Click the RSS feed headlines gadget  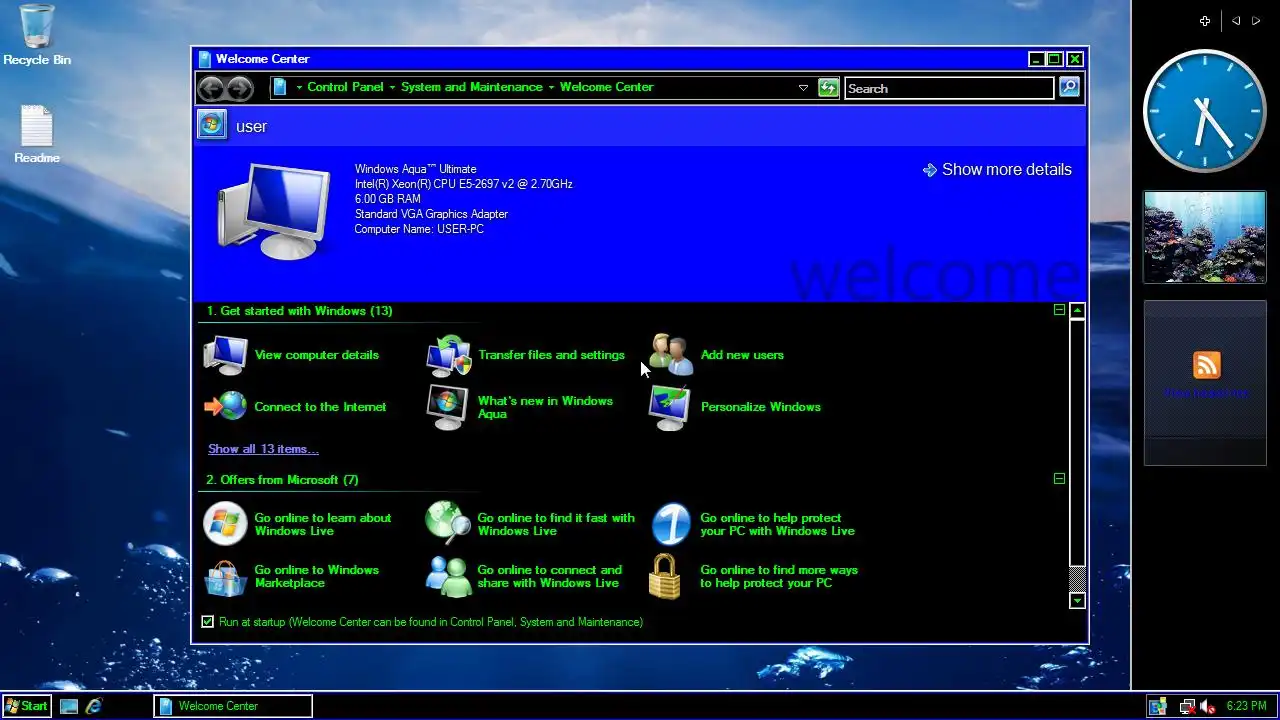1205,382
